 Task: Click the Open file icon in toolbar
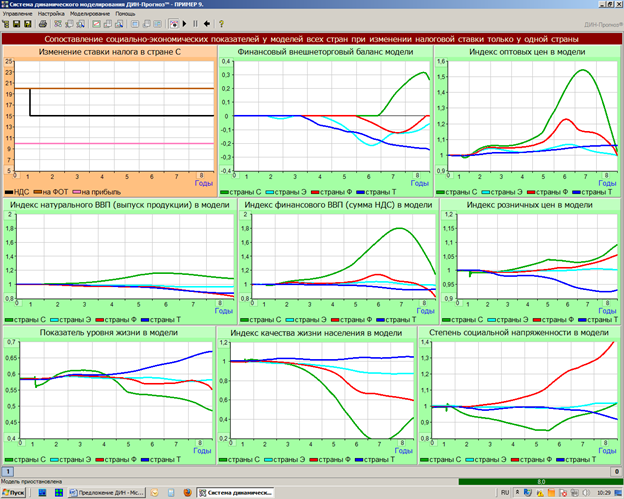pyautogui.click(x=7, y=22)
